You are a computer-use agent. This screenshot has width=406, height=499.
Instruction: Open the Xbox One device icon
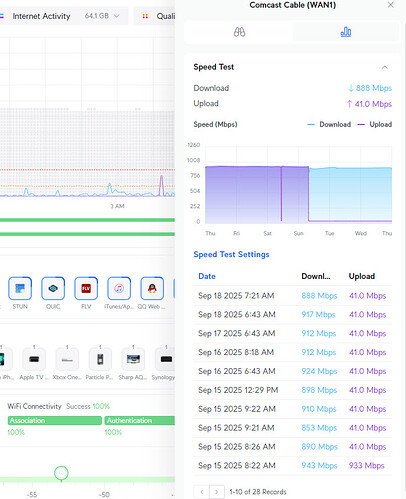tap(67, 359)
